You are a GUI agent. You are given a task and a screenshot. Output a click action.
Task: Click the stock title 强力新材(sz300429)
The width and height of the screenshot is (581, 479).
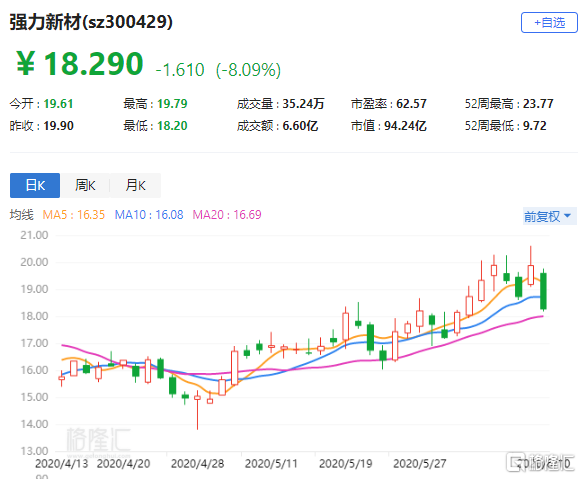[x=91, y=22]
